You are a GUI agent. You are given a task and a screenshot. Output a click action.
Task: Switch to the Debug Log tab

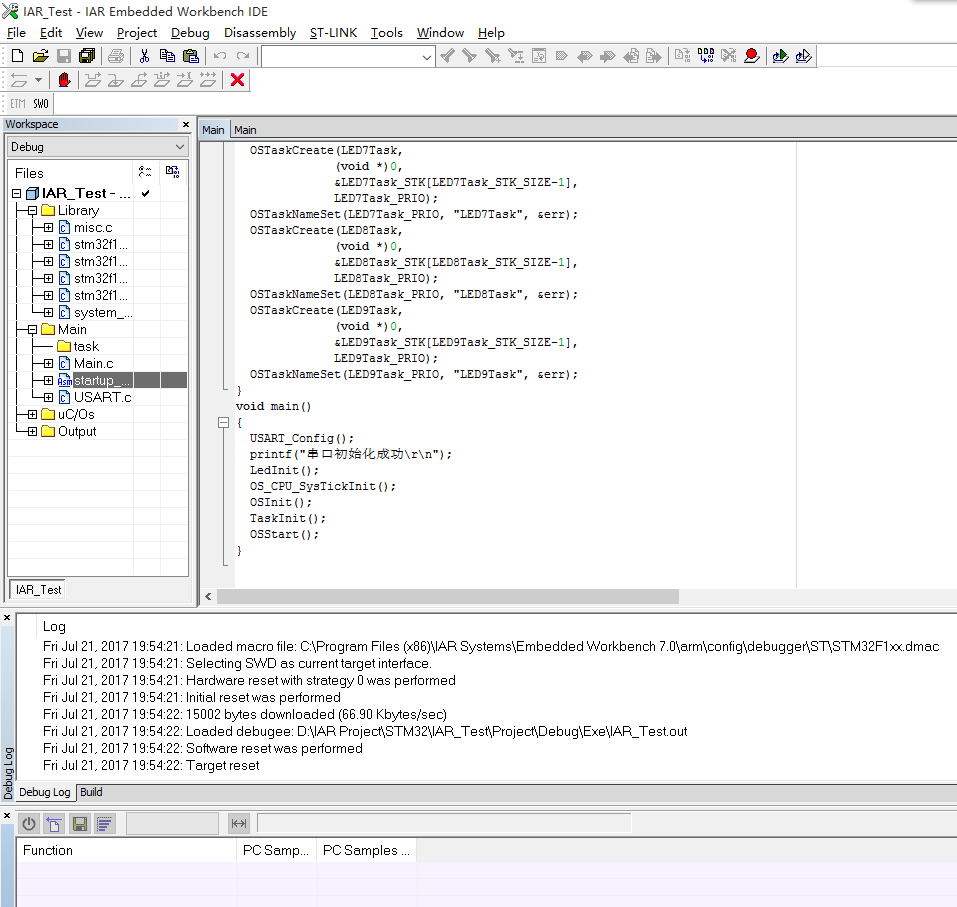(x=45, y=792)
